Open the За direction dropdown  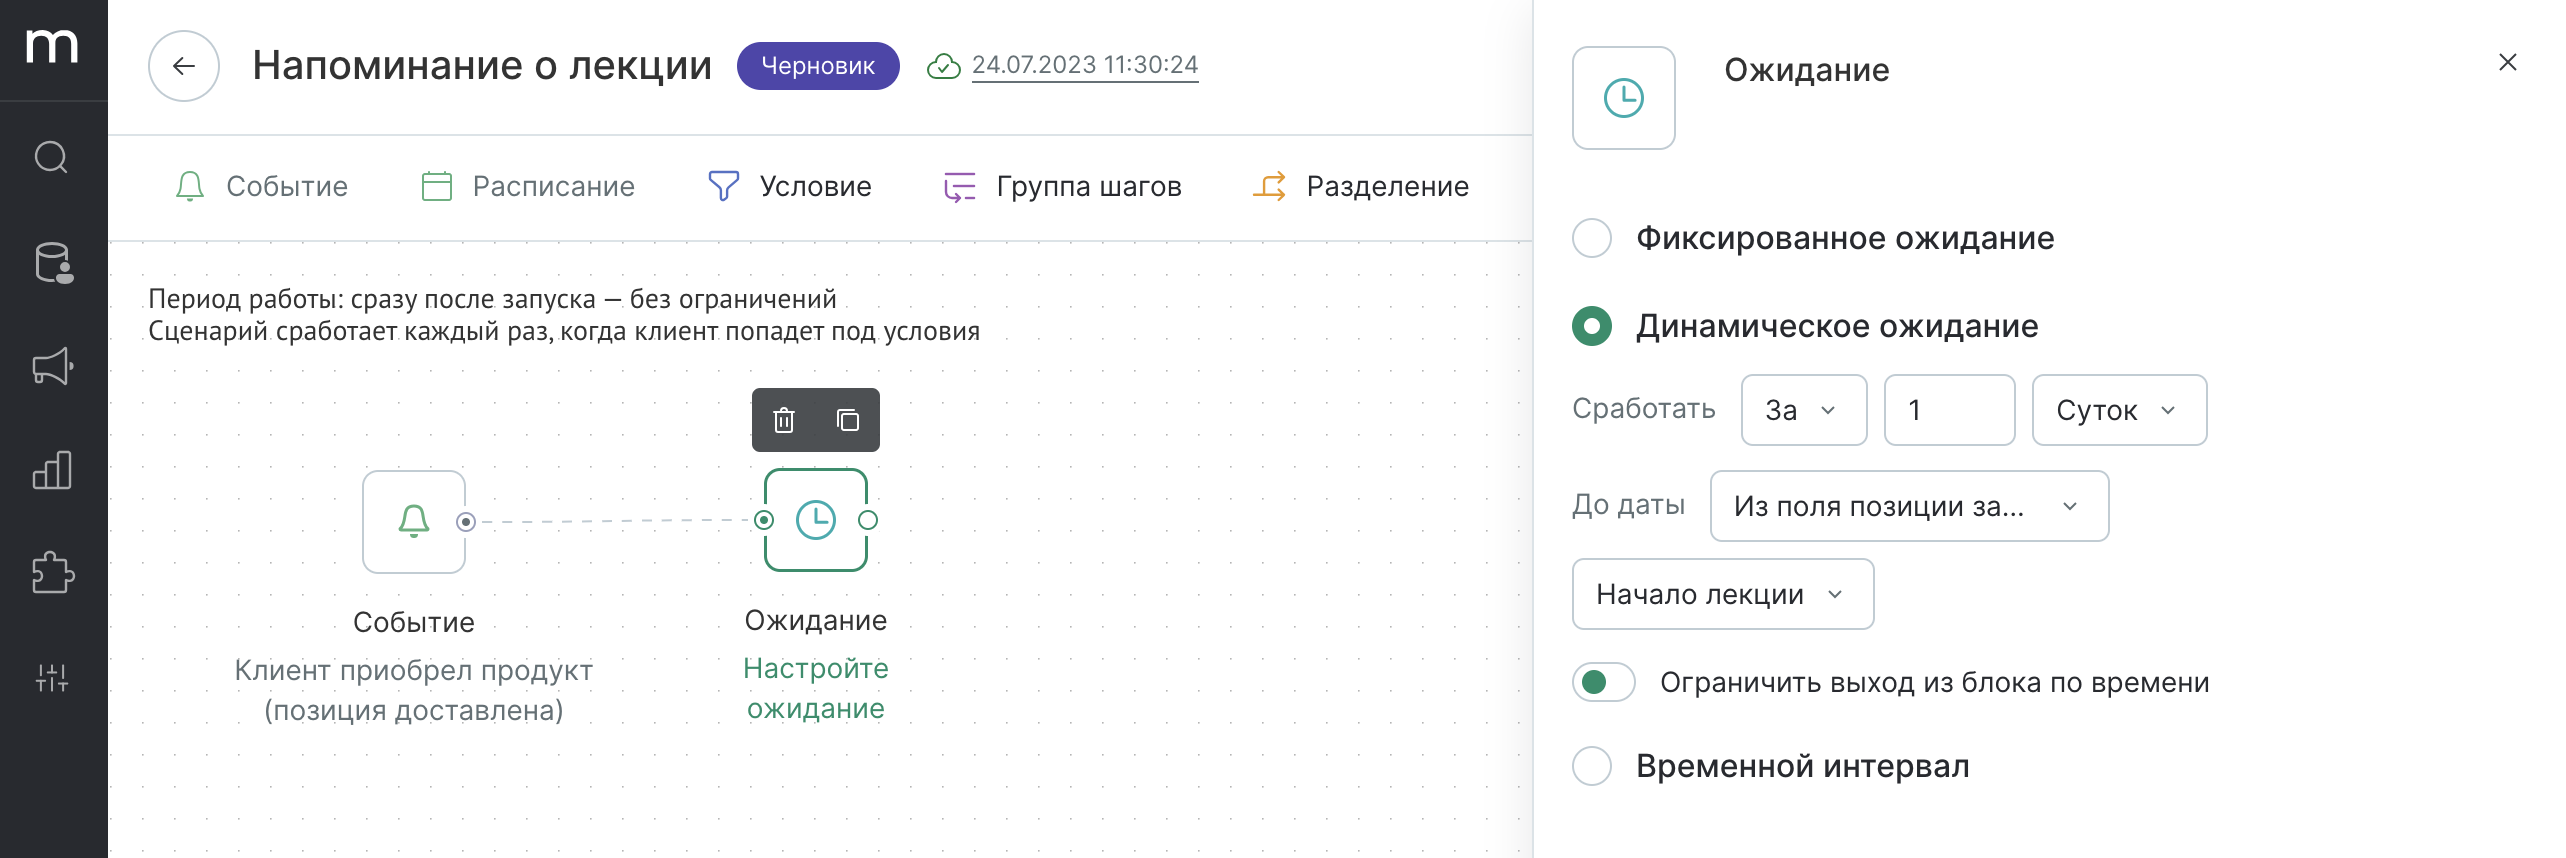coord(1804,410)
